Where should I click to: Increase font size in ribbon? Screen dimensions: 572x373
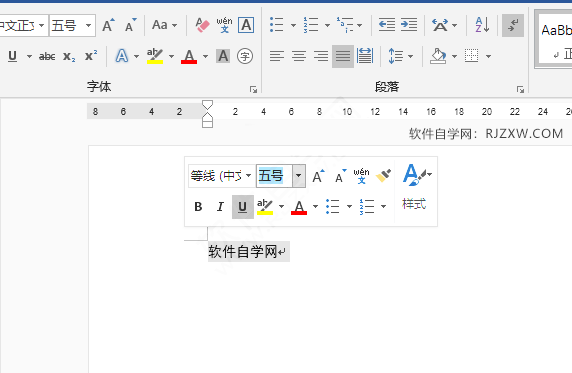click(108, 25)
